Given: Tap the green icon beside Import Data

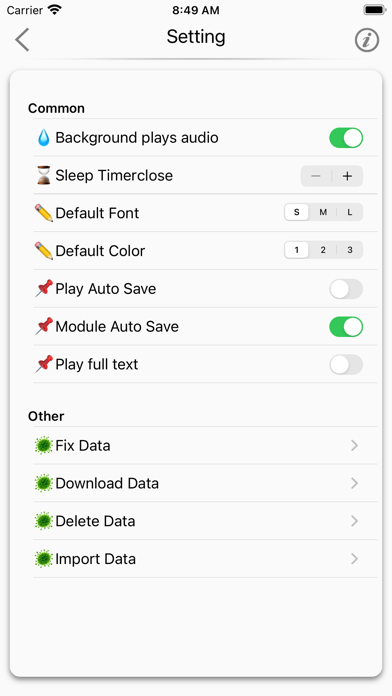Looking at the screenshot, I should tap(44, 558).
